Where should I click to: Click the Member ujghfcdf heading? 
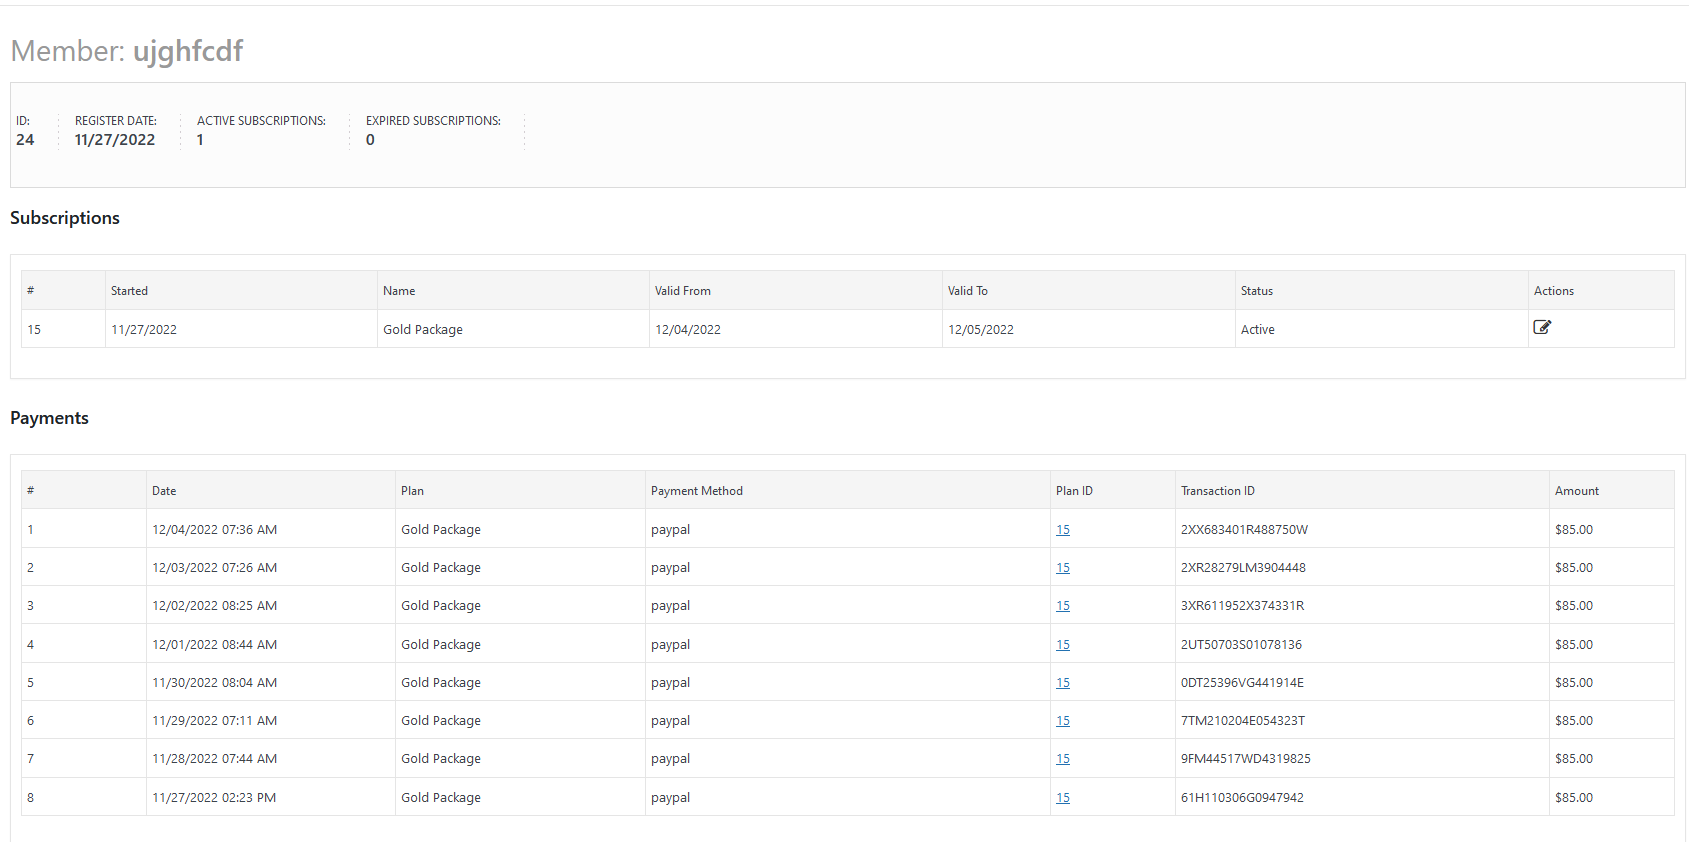(x=127, y=51)
